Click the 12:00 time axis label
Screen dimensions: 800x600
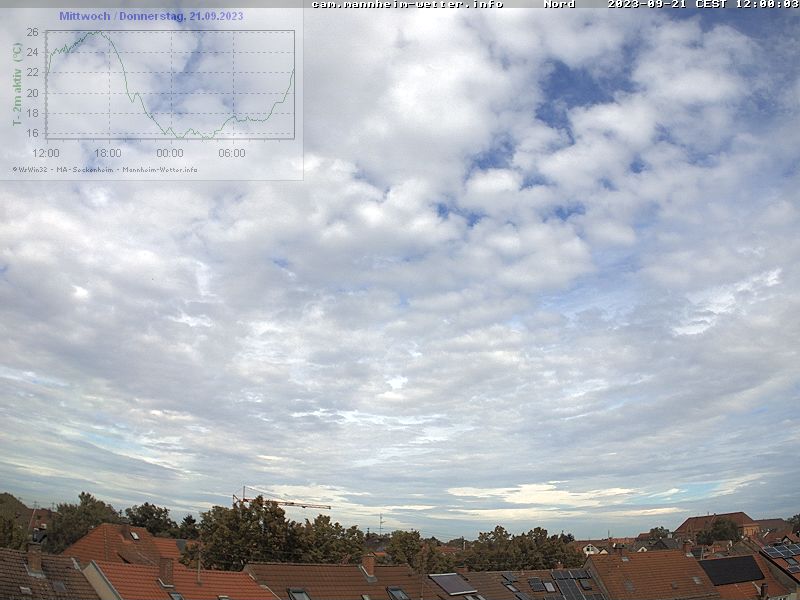(46, 153)
